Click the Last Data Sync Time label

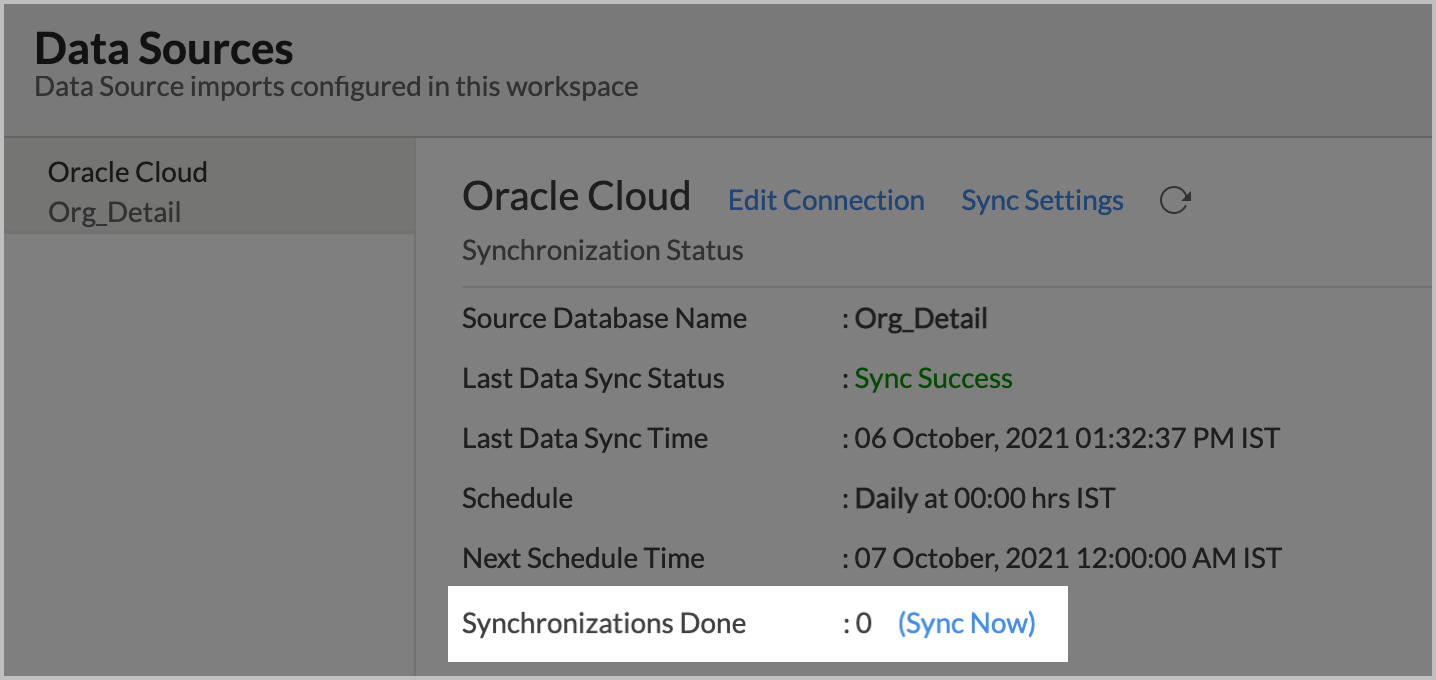[x=585, y=438]
